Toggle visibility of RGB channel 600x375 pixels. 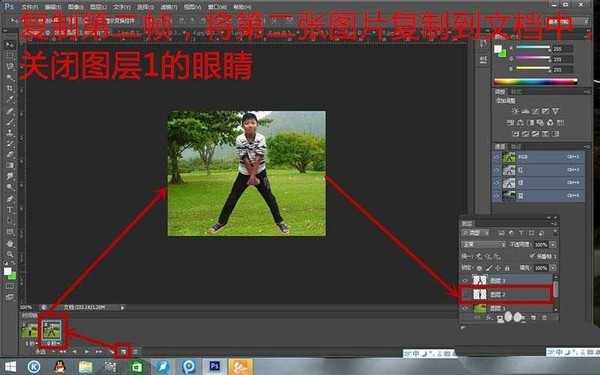click(497, 157)
